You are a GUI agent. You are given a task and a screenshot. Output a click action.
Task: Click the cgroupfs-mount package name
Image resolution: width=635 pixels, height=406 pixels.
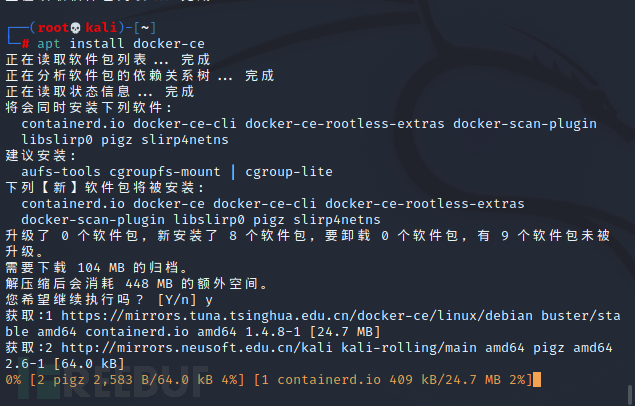(x=165, y=172)
